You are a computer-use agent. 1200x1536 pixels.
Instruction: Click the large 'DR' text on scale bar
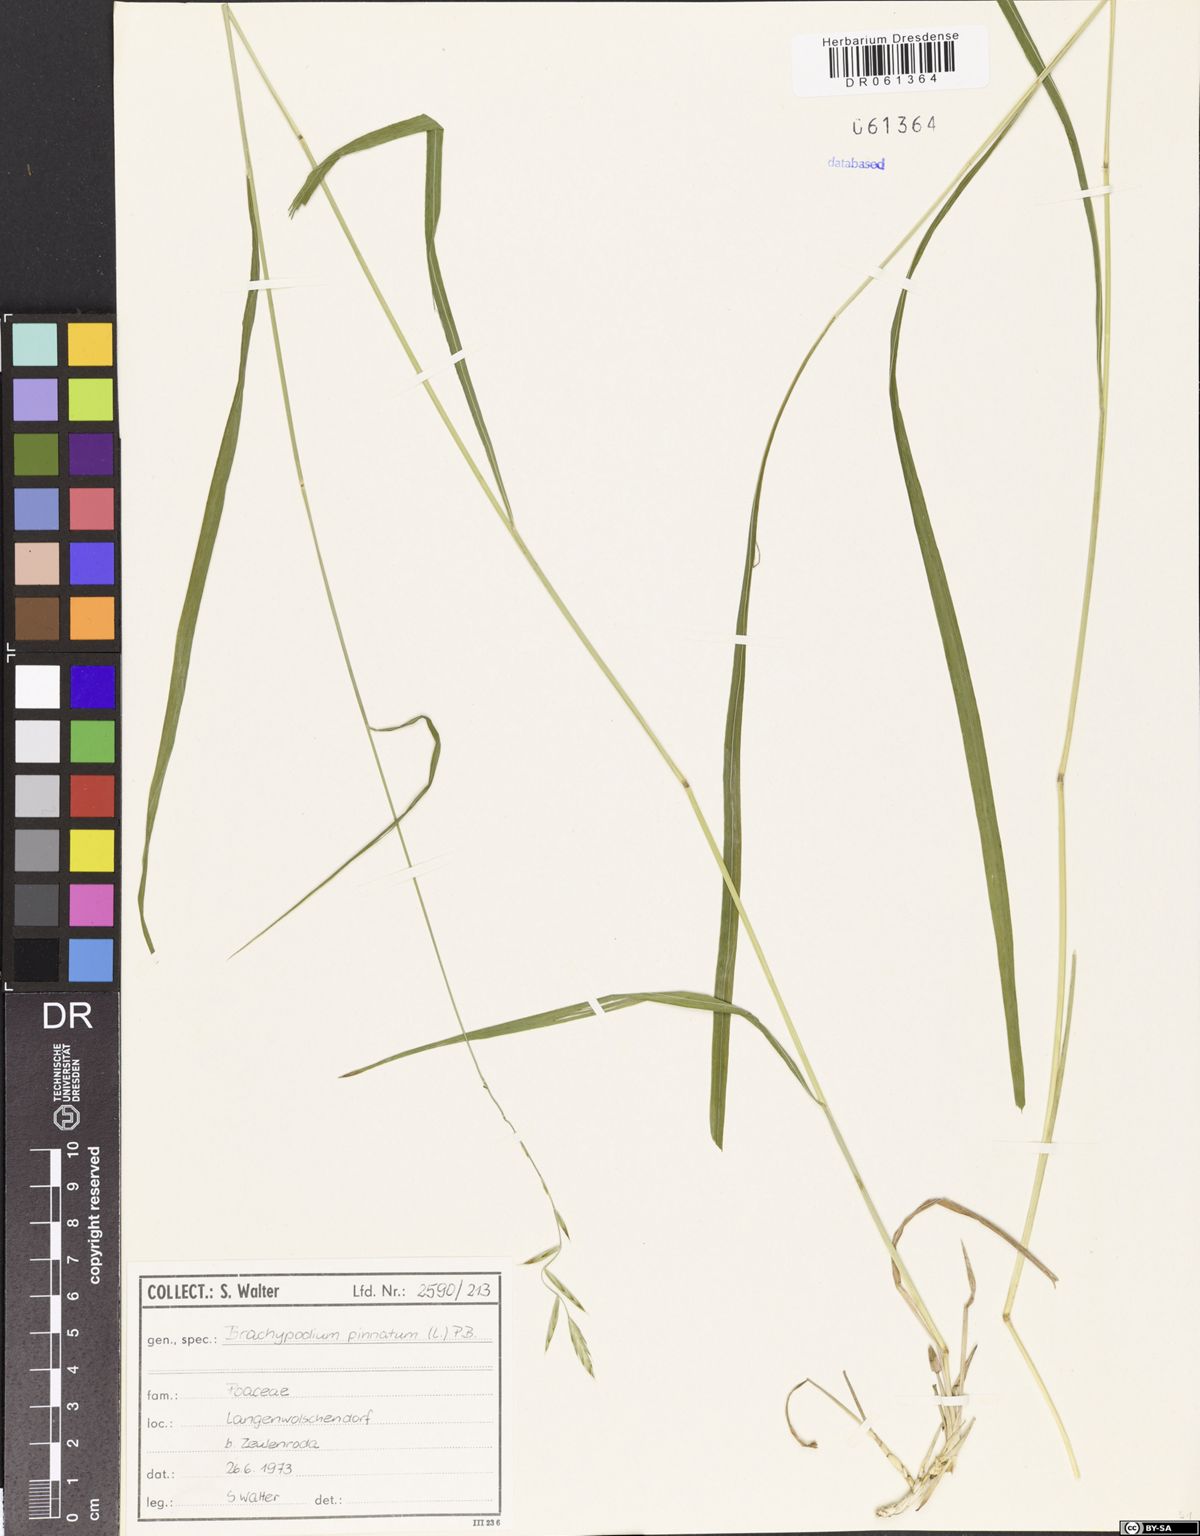pyautogui.click(x=67, y=1016)
